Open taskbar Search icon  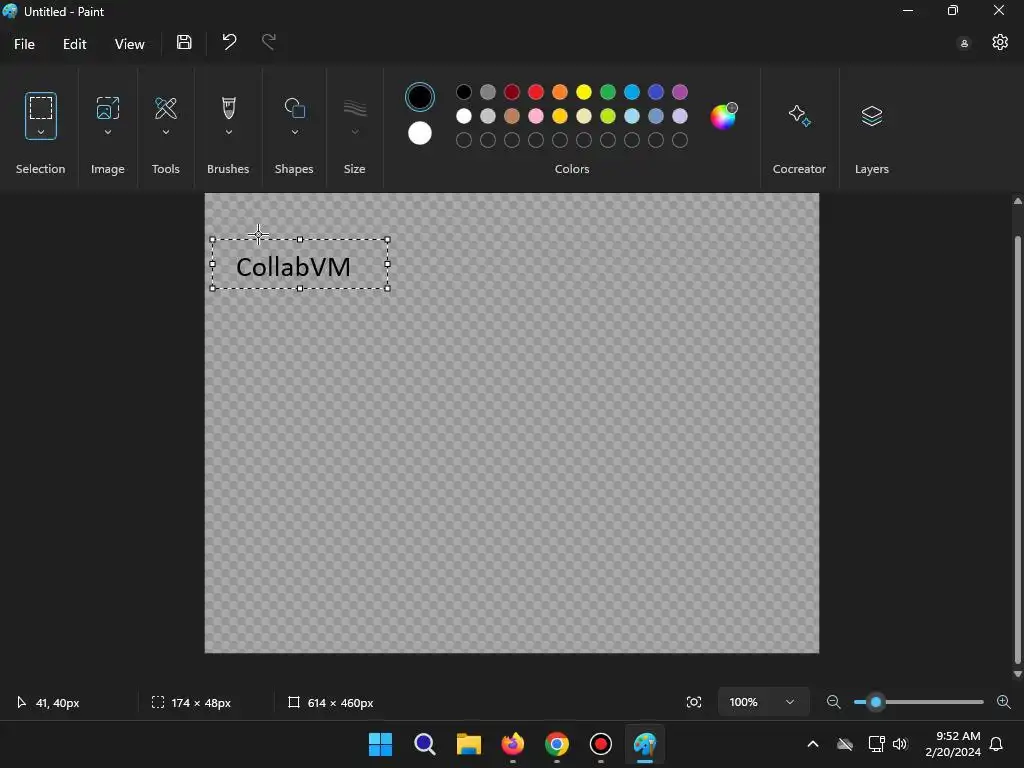pos(424,744)
